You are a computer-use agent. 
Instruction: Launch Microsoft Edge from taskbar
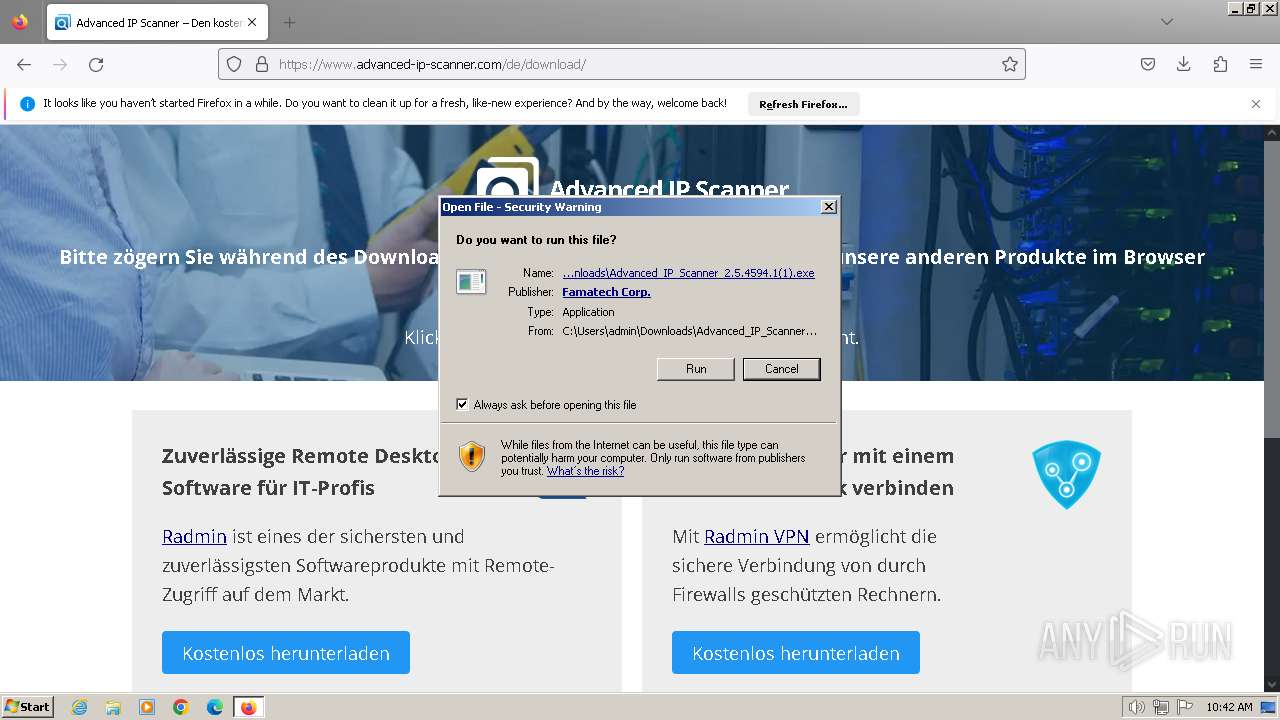pos(215,707)
